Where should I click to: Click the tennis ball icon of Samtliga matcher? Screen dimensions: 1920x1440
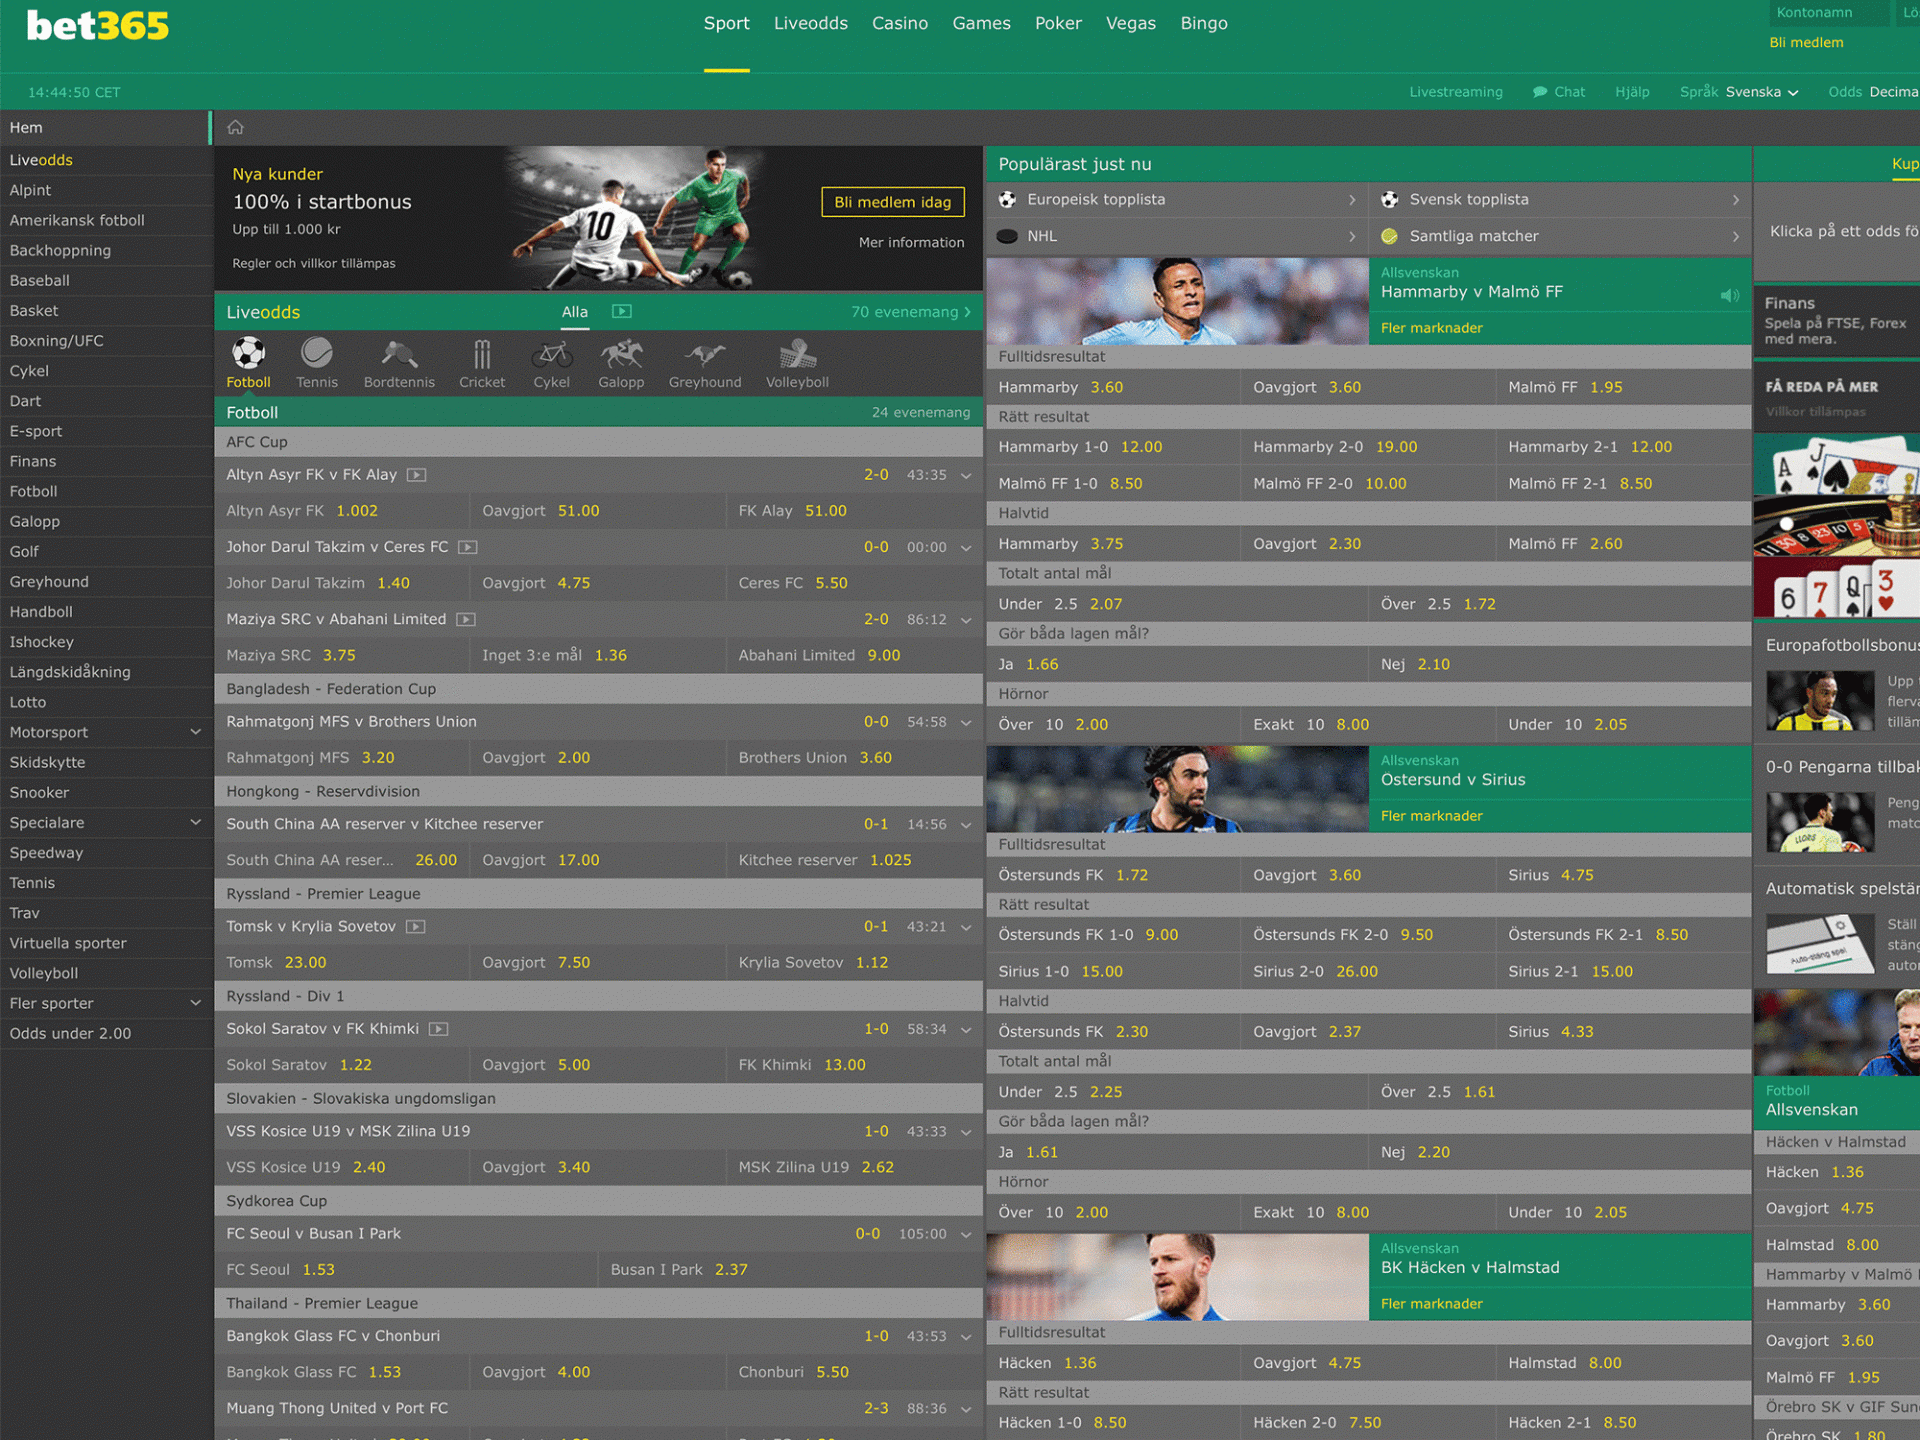1389,237
